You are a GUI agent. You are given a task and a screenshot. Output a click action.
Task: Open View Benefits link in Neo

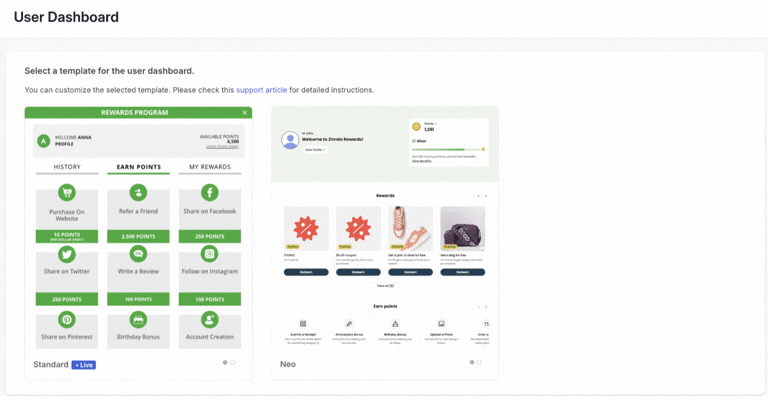point(422,161)
